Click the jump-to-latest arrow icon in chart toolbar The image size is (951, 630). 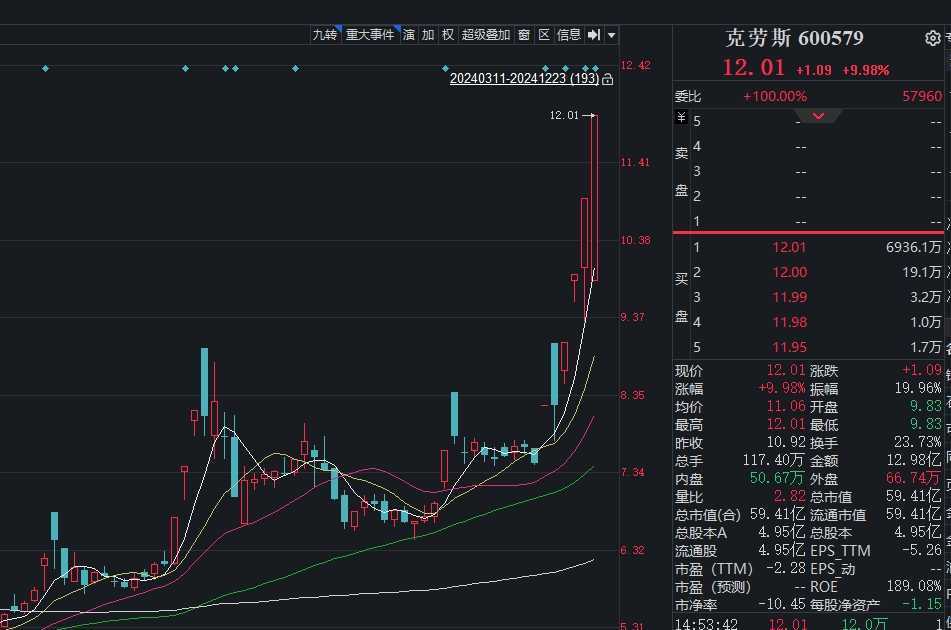[x=594, y=35]
